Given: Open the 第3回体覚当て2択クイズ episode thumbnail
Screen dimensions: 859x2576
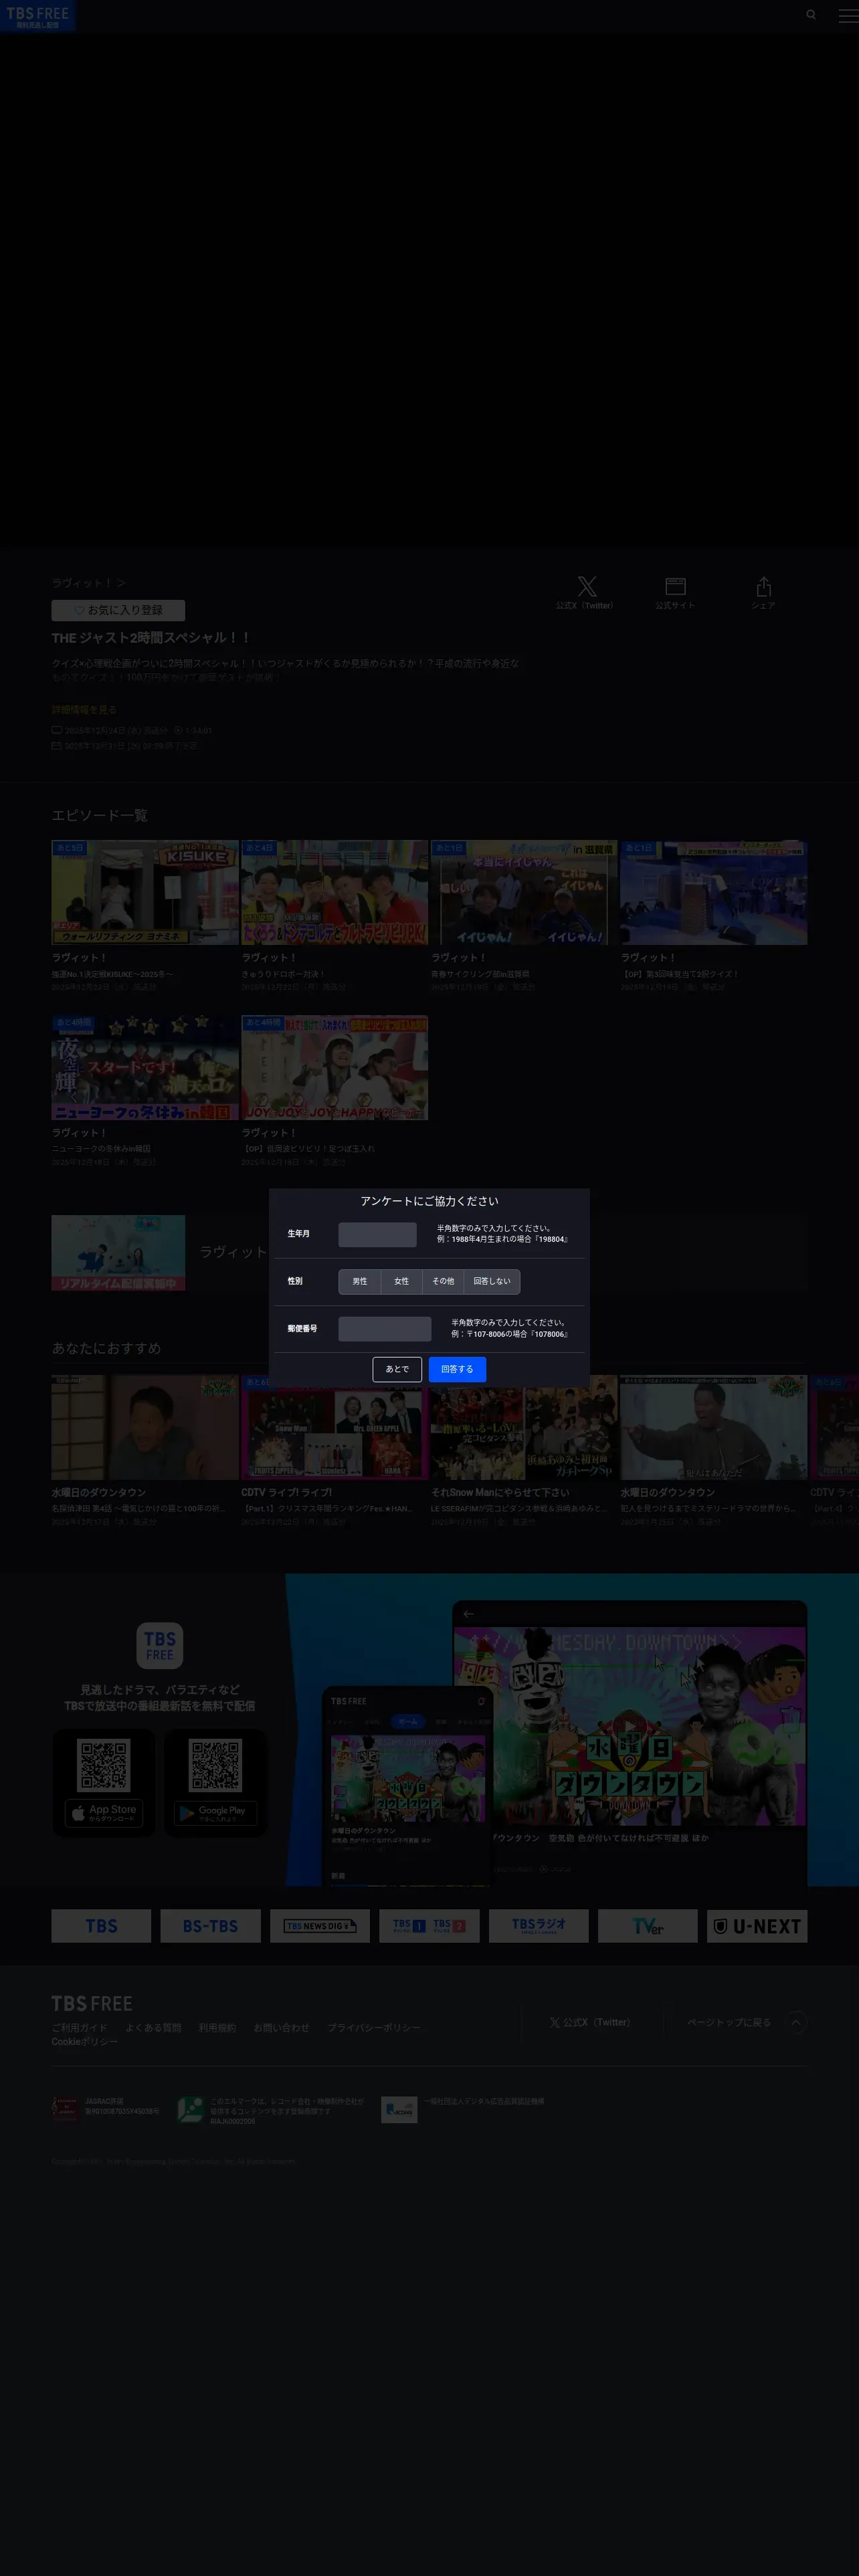Looking at the screenshot, I should click(713, 892).
